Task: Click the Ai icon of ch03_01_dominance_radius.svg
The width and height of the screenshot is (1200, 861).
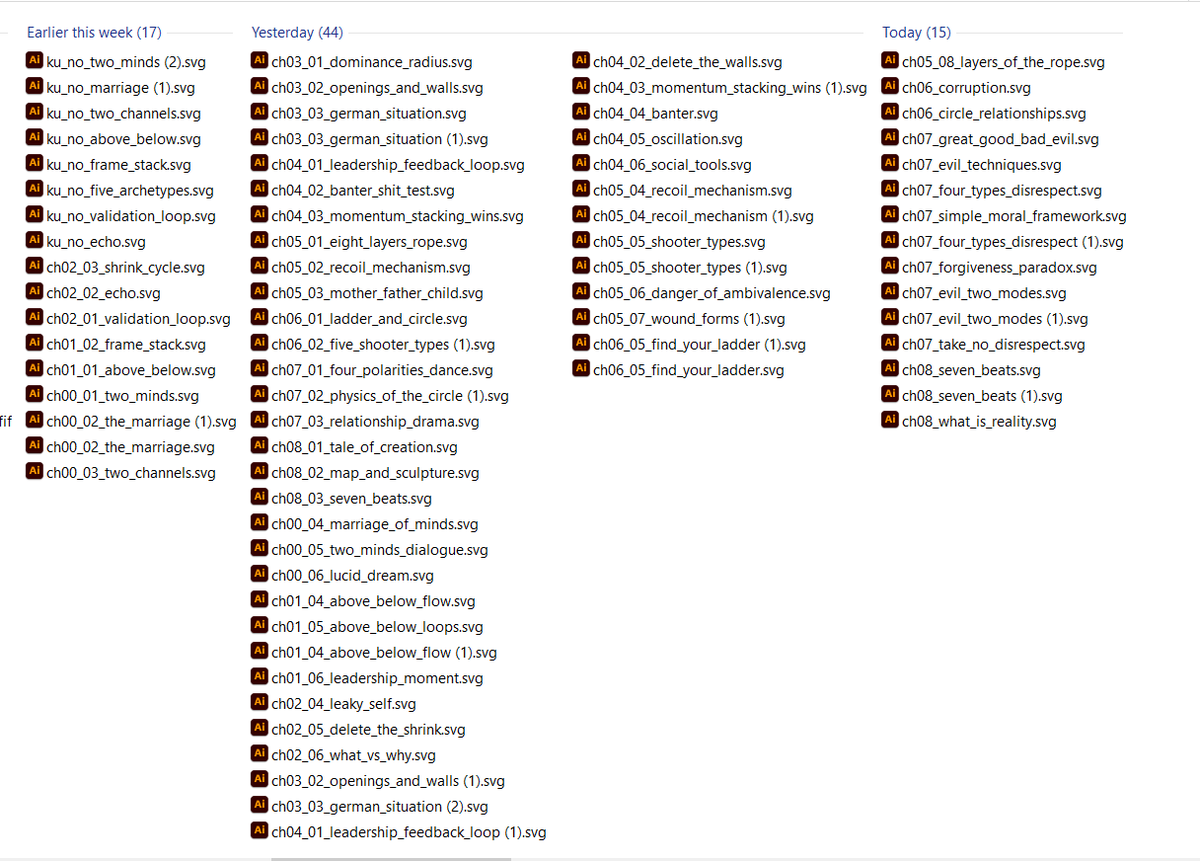Action: coord(259,62)
